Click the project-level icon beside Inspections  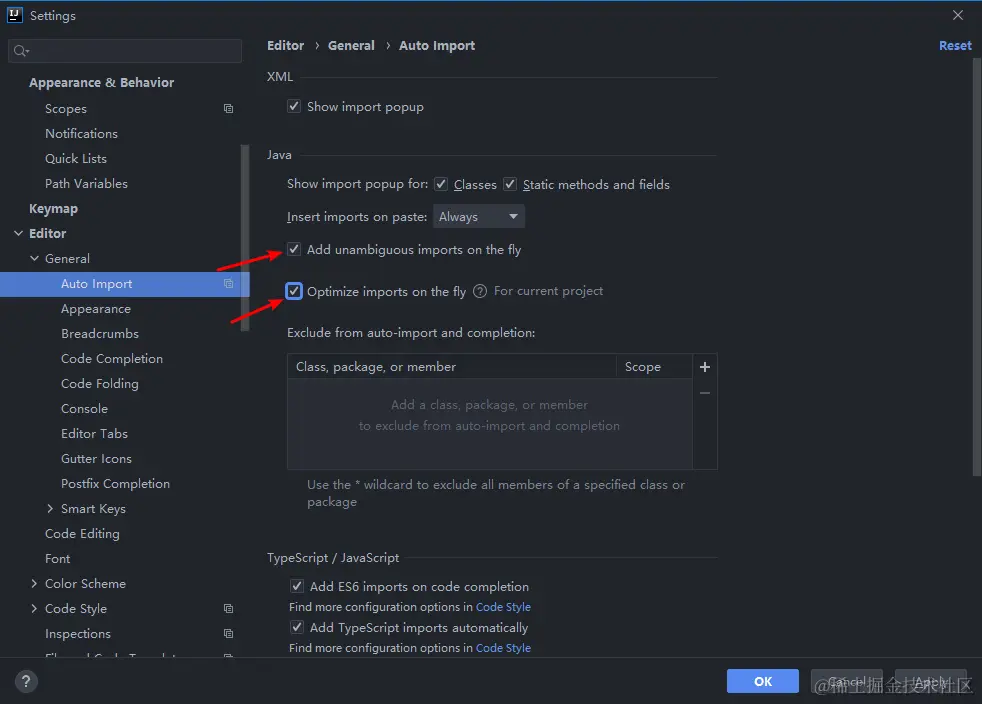229,634
